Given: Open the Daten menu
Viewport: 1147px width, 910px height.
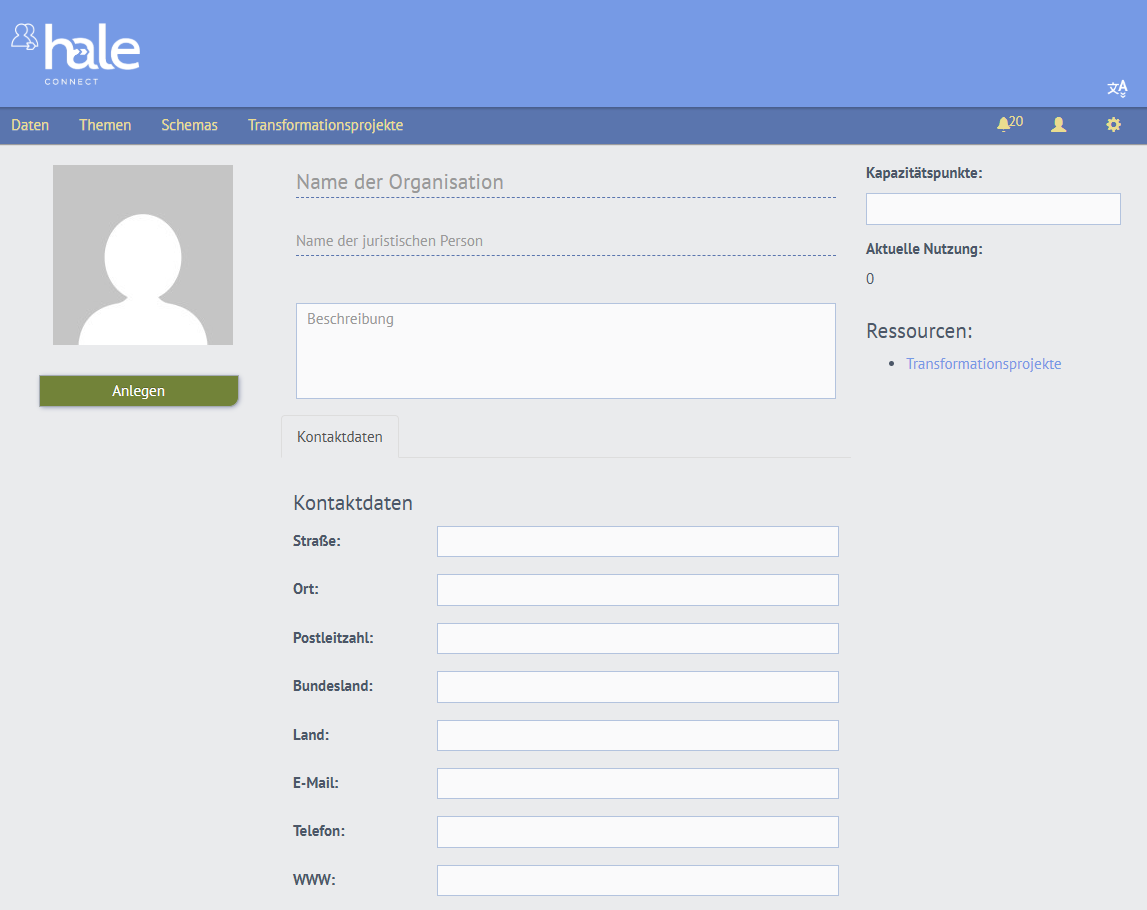Looking at the screenshot, I should point(30,125).
